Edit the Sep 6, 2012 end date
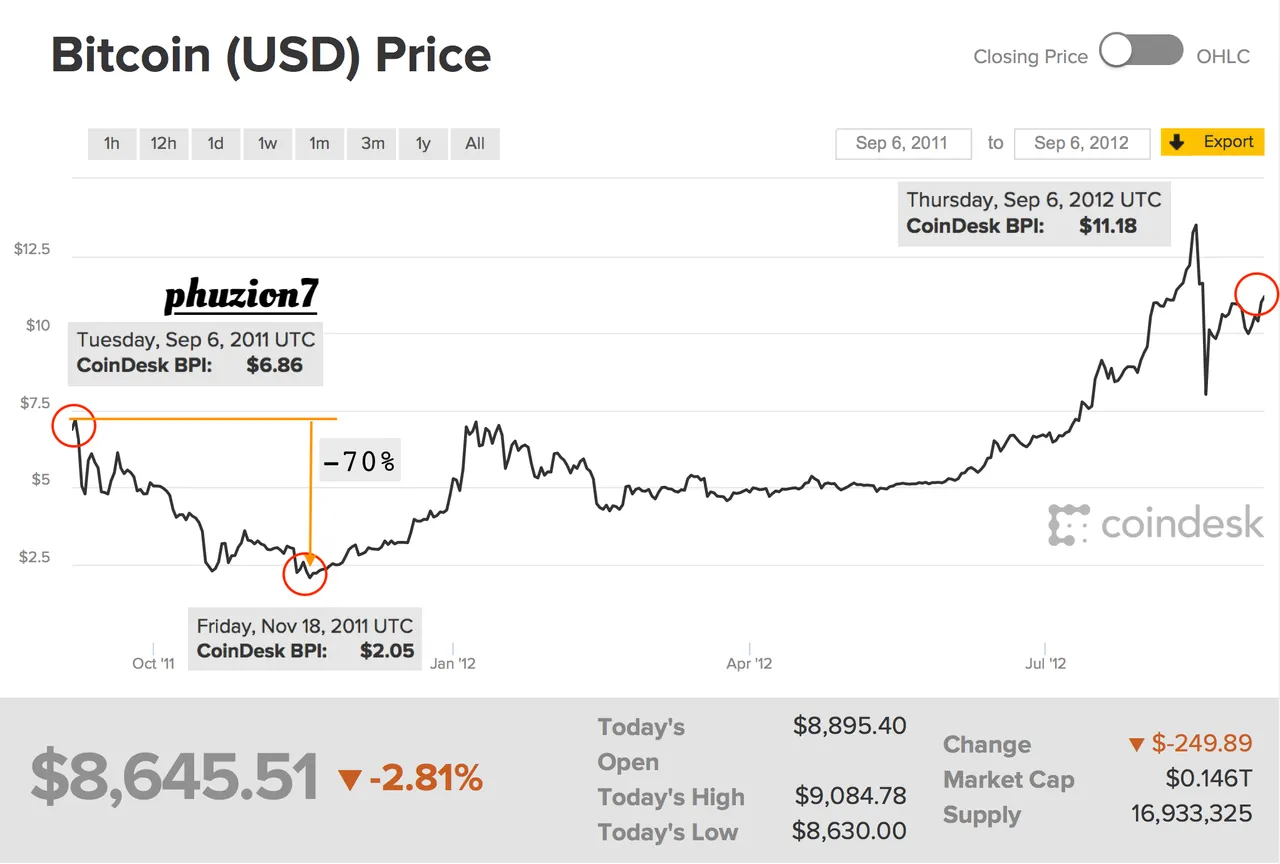This screenshot has width=1280, height=864. click(1081, 143)
